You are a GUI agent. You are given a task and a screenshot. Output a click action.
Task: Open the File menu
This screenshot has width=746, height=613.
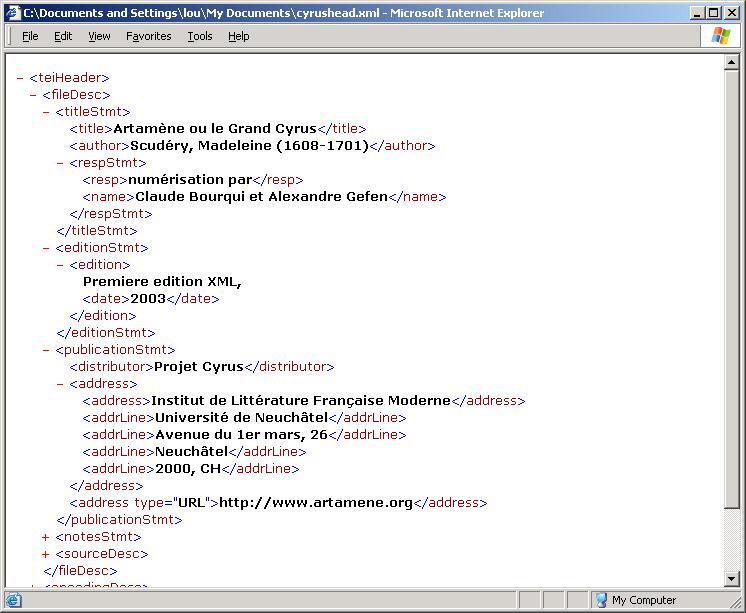30,36
